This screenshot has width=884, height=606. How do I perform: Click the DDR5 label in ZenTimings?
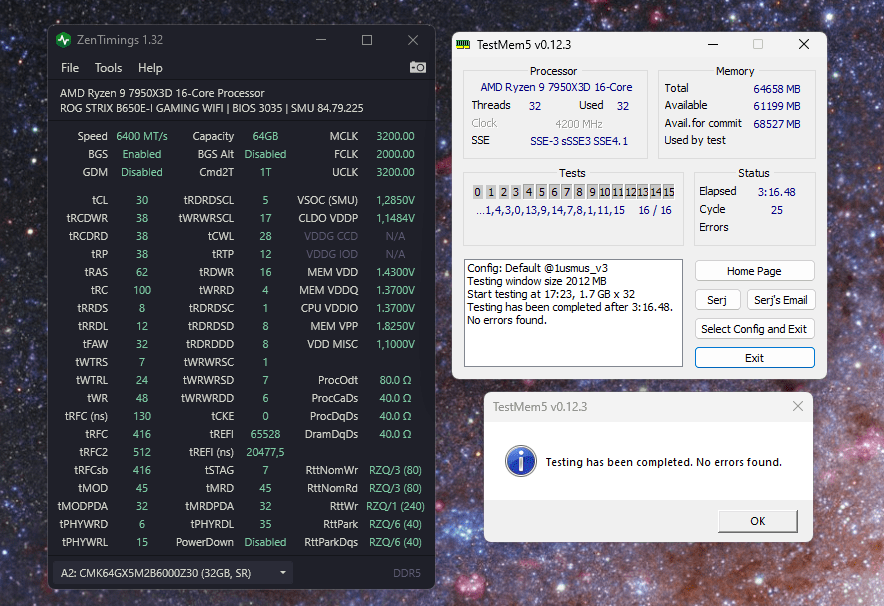pos(406,573)
